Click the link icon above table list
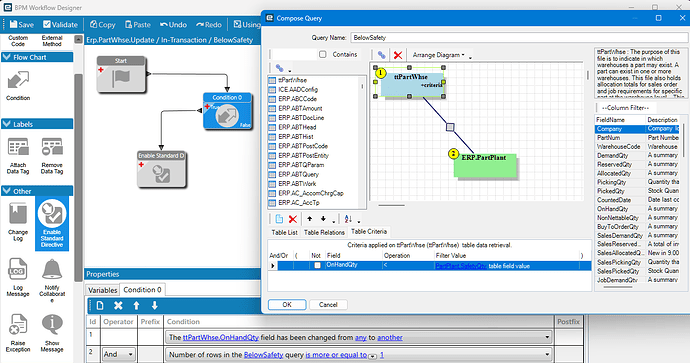The image size is (690, 363). [x=279, y=68]
